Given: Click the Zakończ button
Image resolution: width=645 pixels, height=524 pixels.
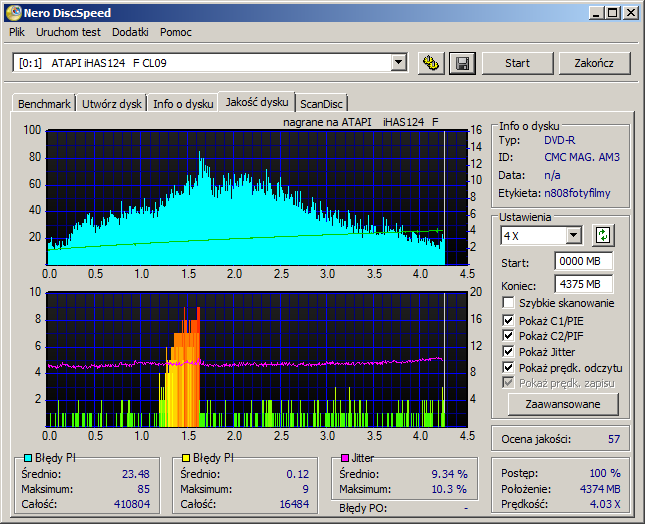Looking at the screenshot, I should click(594, 63).
